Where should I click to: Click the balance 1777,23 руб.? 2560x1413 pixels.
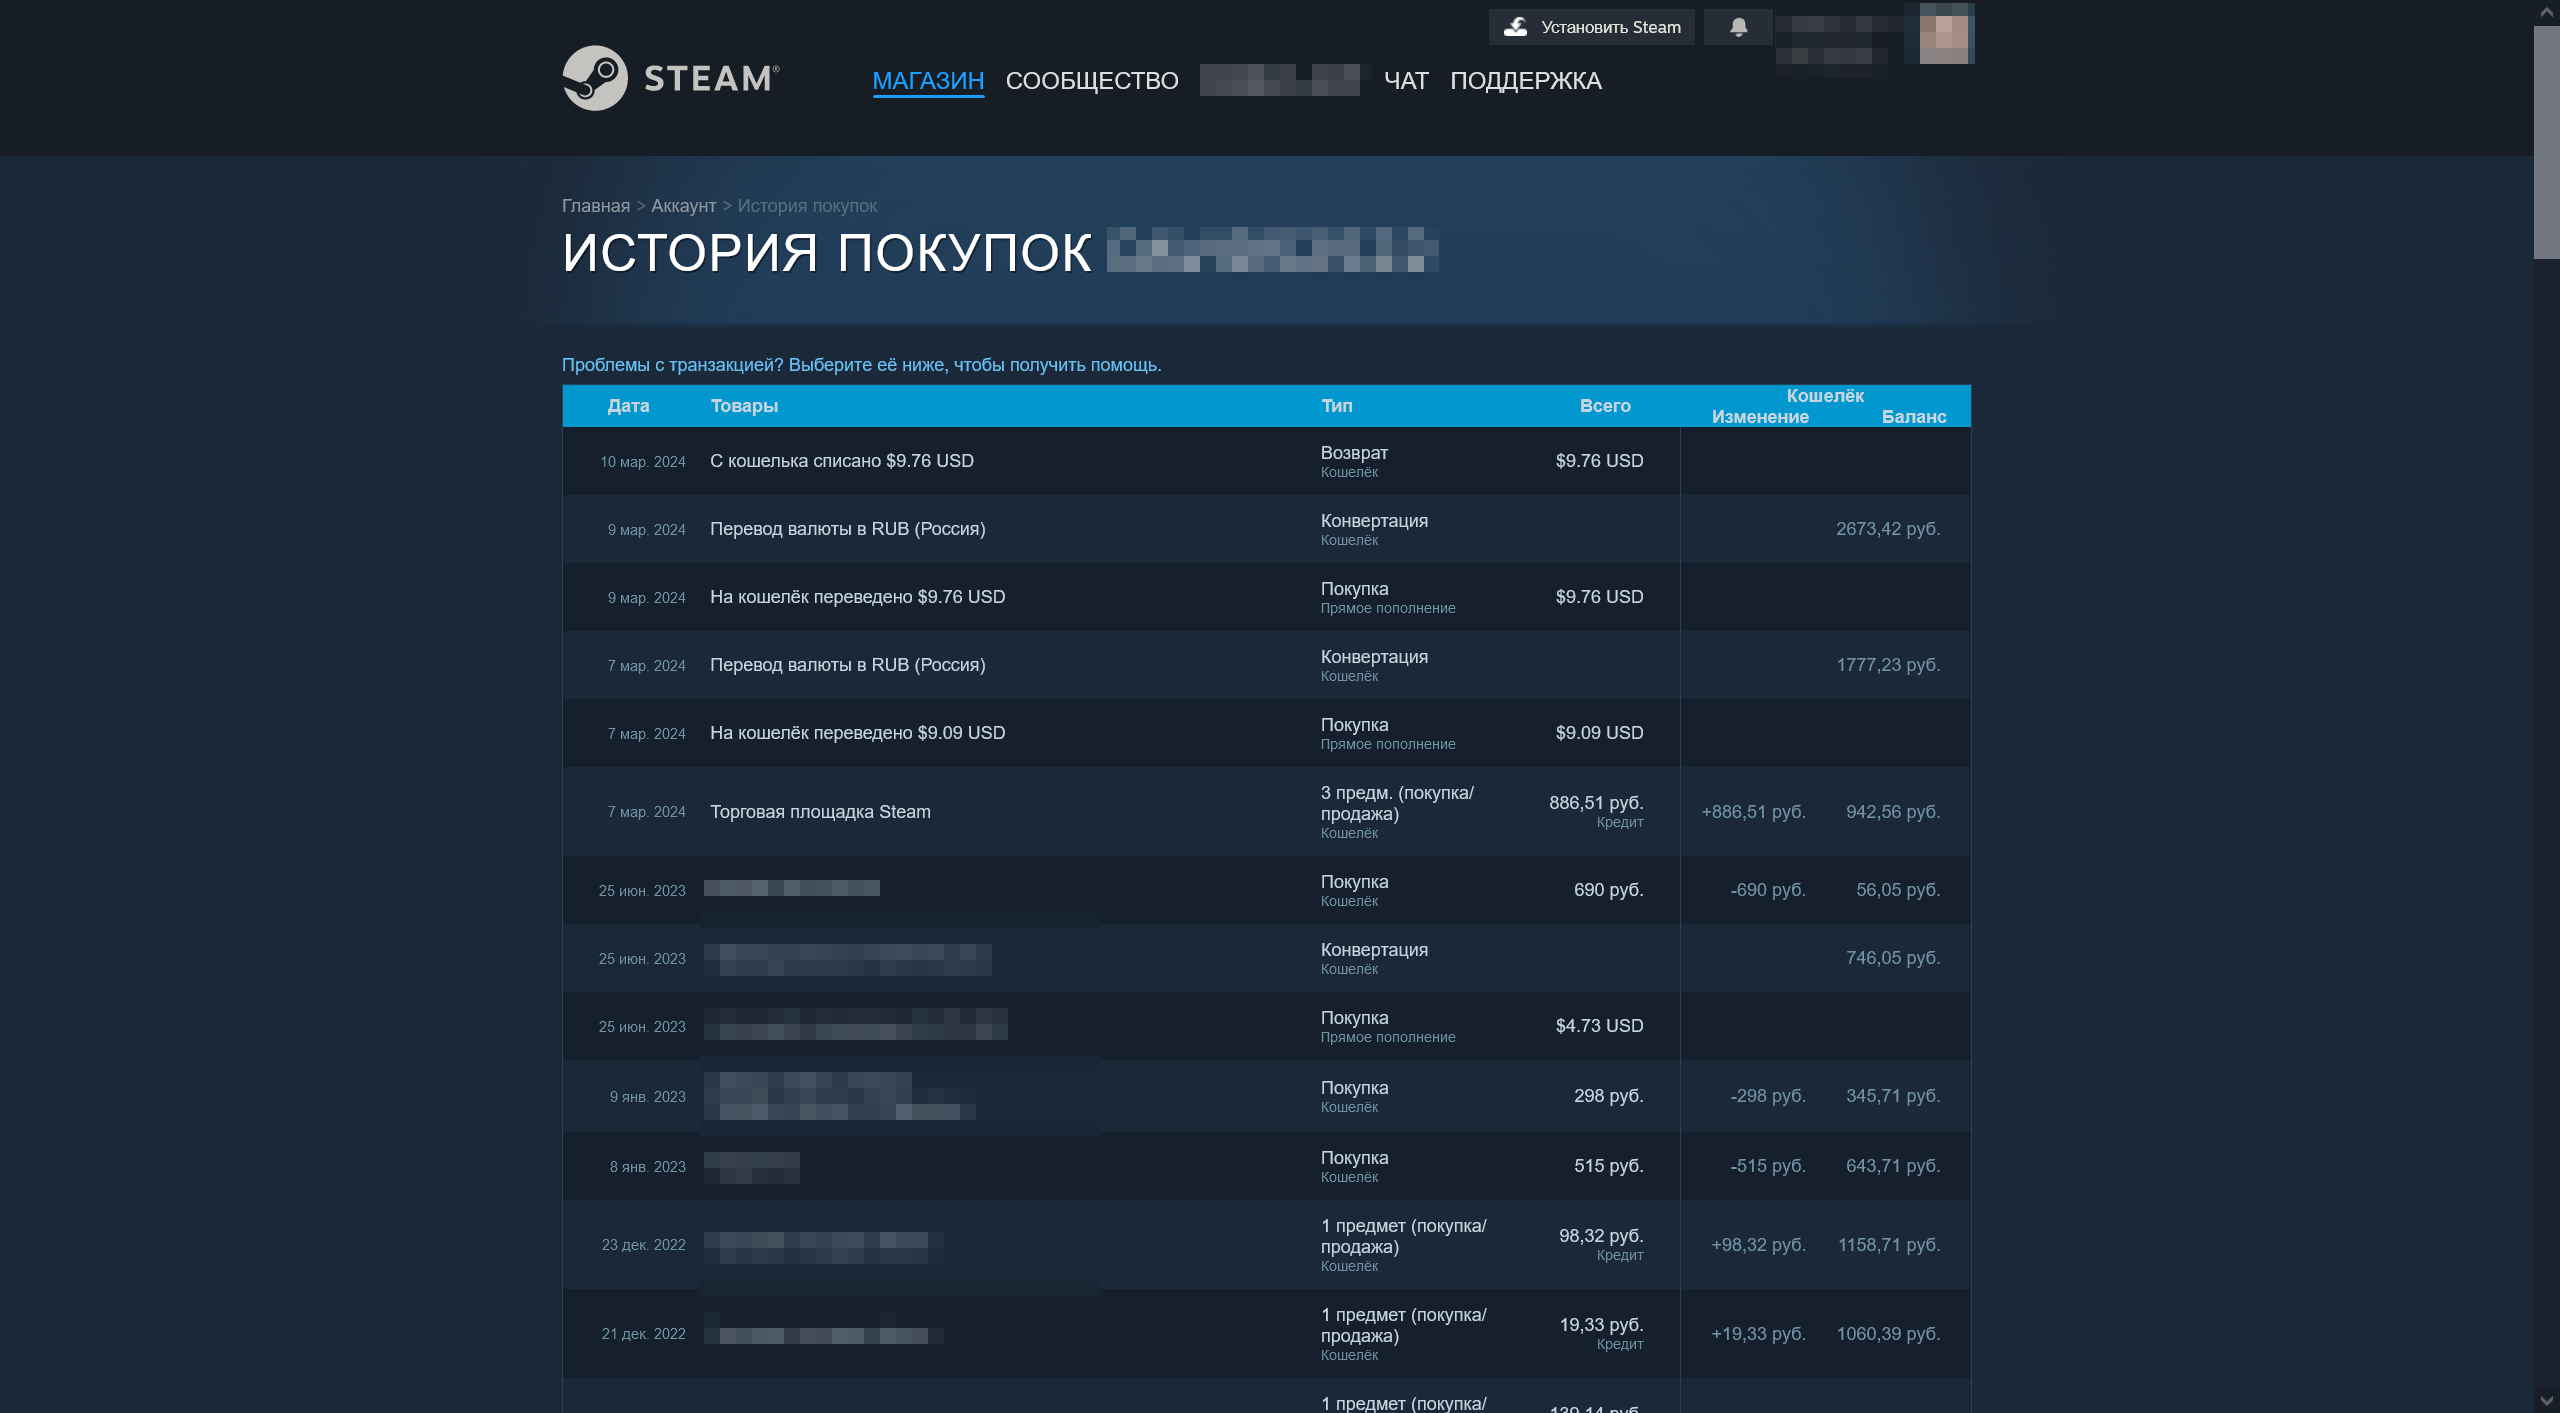(x=1888, y=665)
